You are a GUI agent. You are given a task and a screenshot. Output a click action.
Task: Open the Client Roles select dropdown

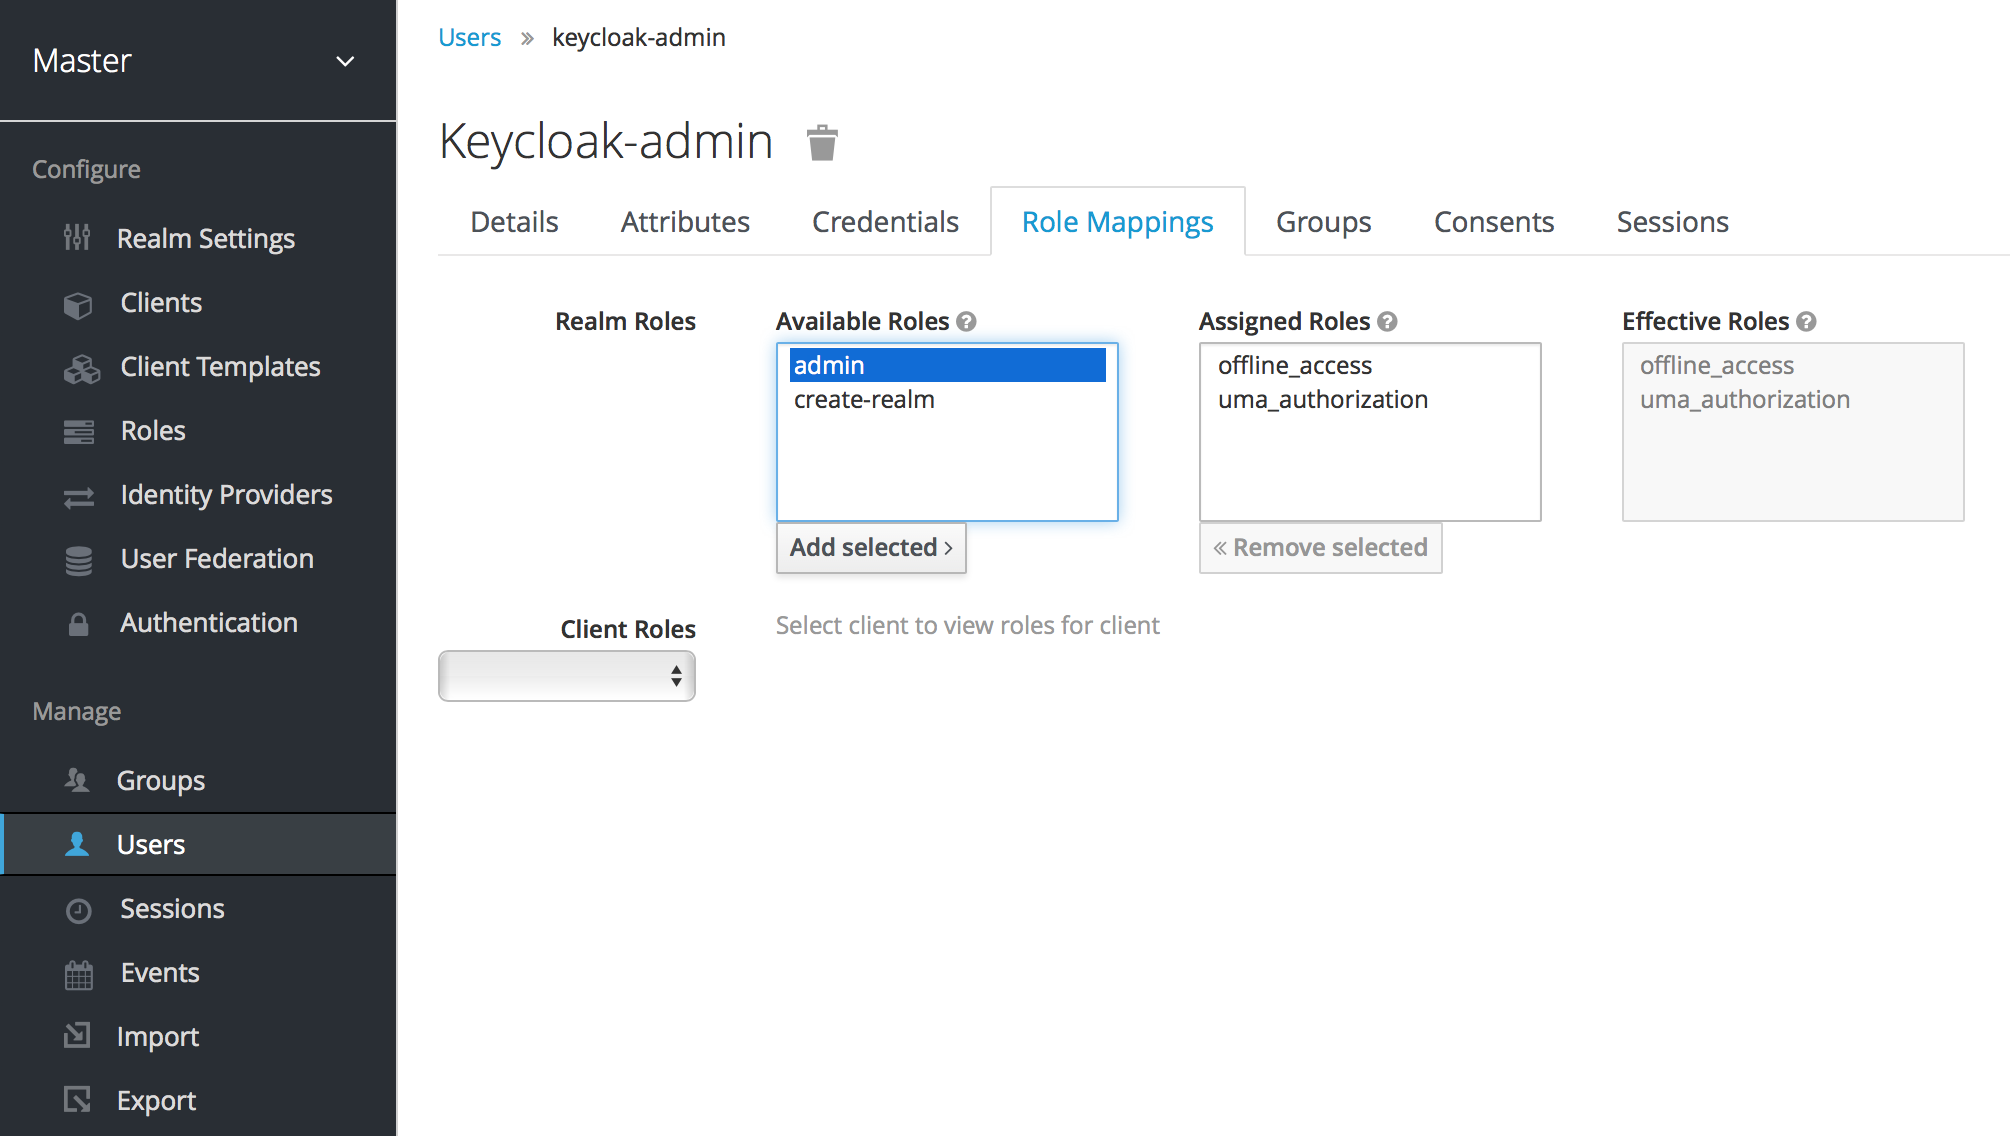(567, 676)
